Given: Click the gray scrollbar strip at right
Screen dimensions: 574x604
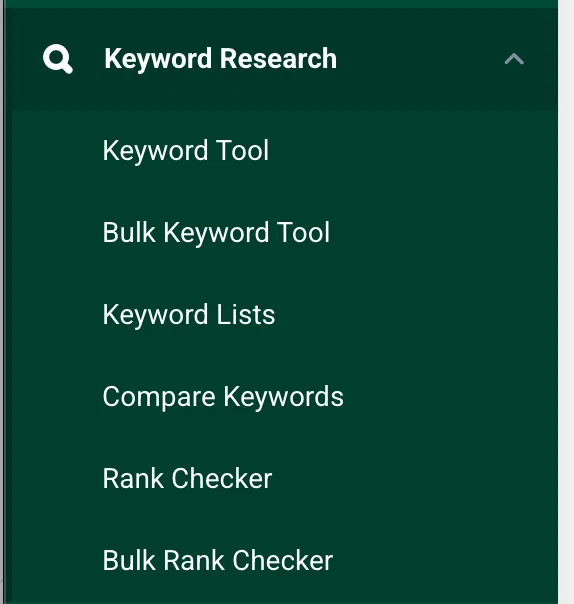Looking at the screenshot, I should 566,302.
